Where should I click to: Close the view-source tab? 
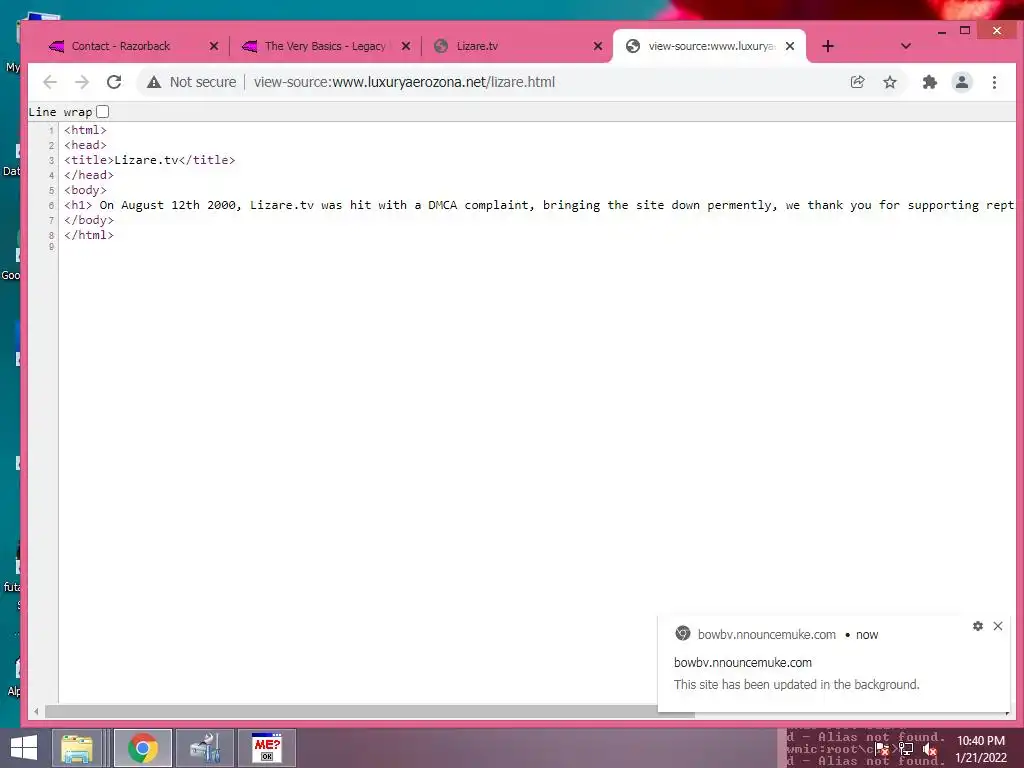point(790,46)
